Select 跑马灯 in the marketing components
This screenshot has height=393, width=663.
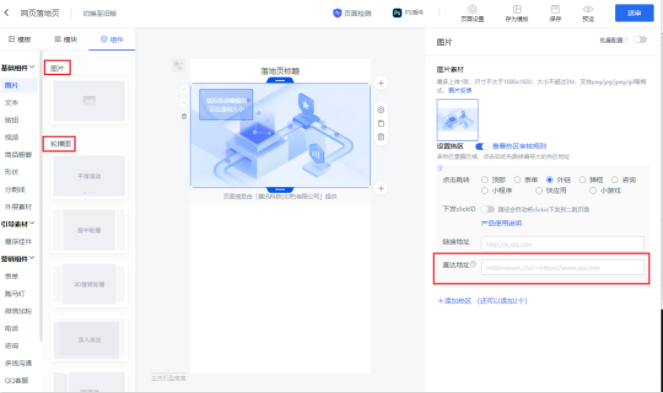(15, 294)
